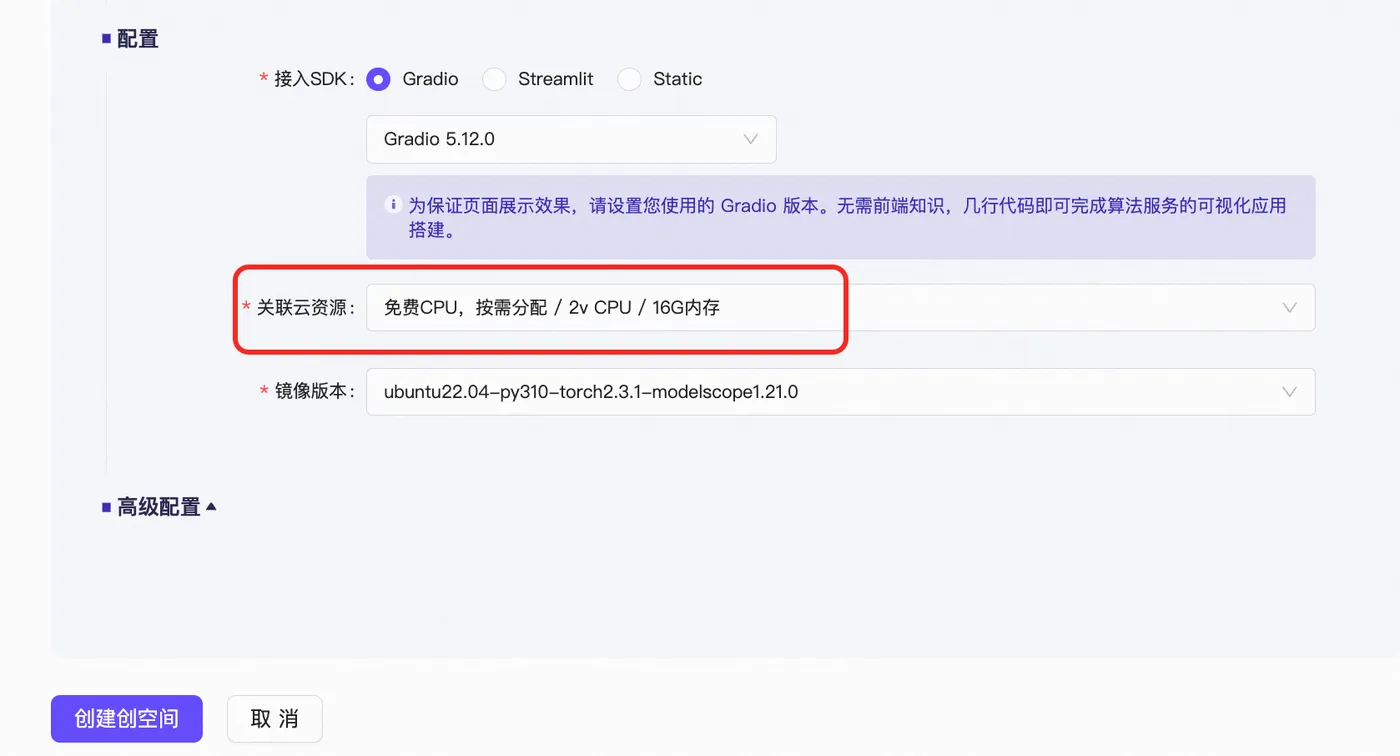Click the 接入SDK field label
1400x756 pixels.
pyautogui.click(x=314, y=79)
